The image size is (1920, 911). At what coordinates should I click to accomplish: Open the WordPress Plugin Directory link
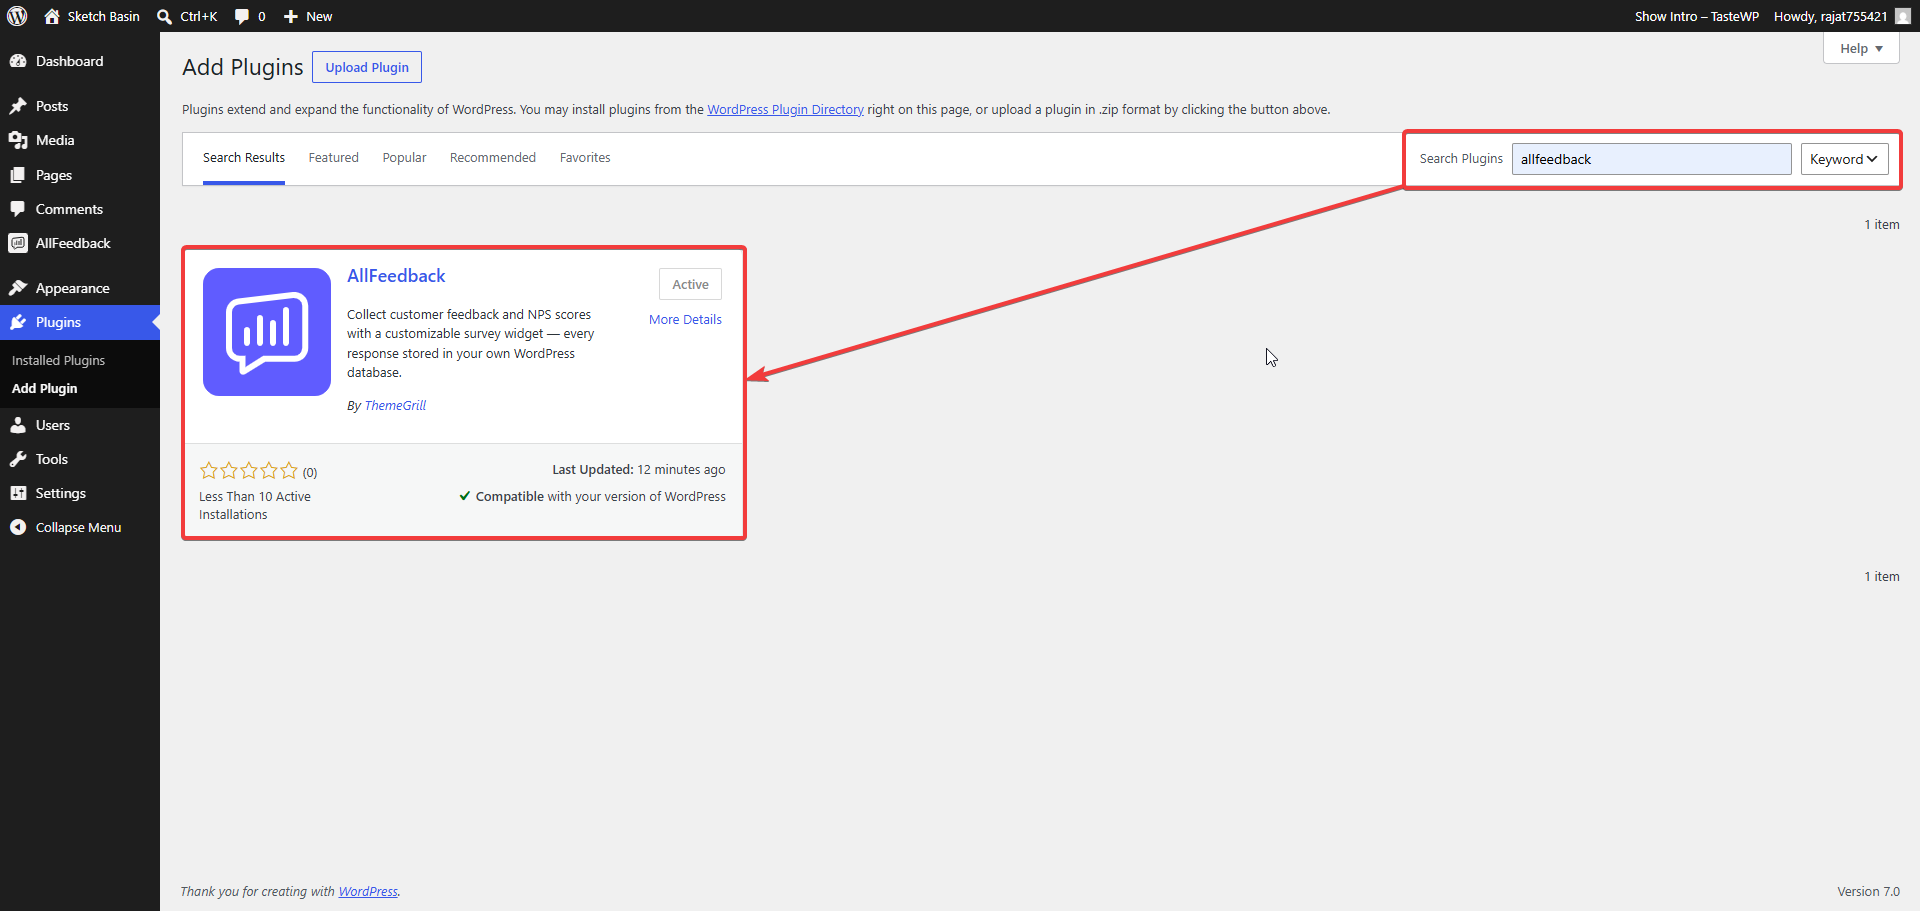click(x=785, y=110)
